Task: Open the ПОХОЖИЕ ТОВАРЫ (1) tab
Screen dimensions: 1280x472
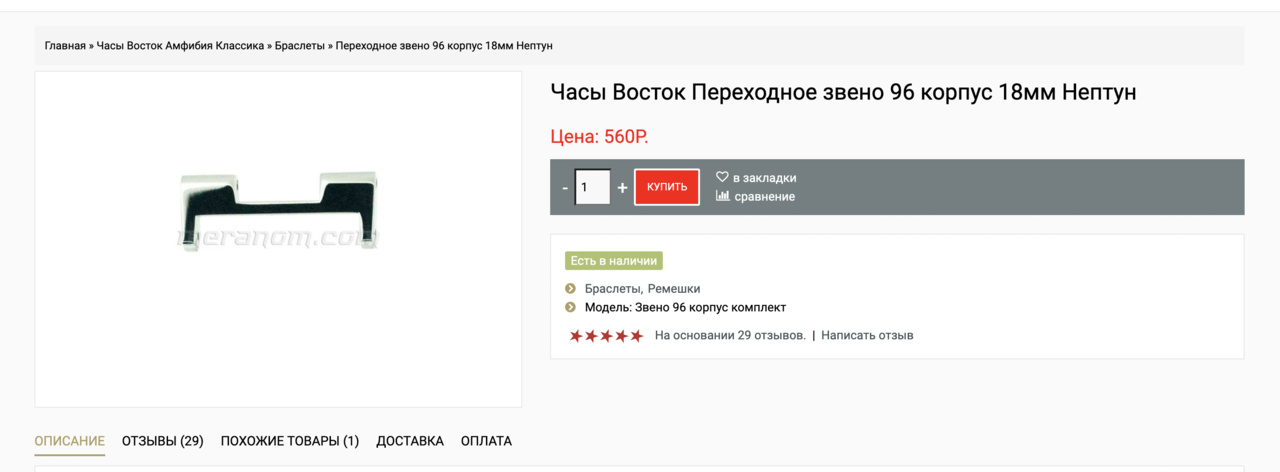Action: pyautogui.click(x=290, y=441)
